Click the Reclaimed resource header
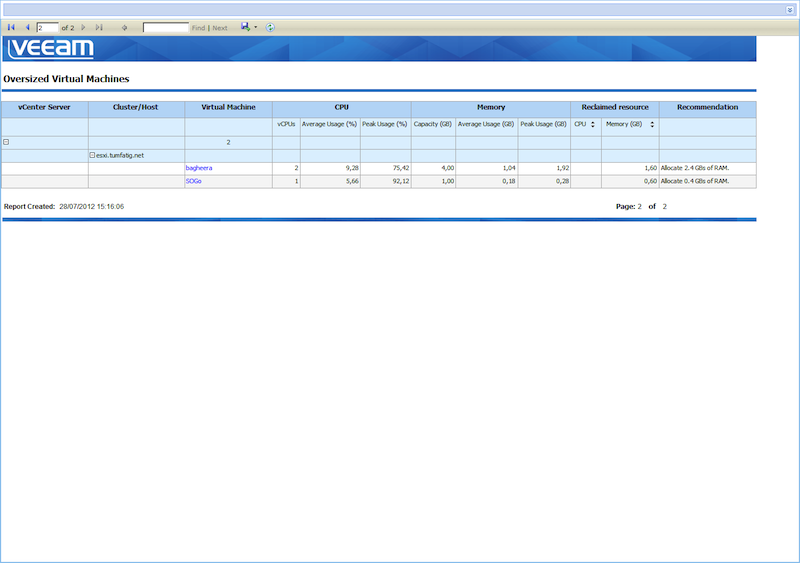The width and height of the screenshot is (800, 563). pos(615,107)
